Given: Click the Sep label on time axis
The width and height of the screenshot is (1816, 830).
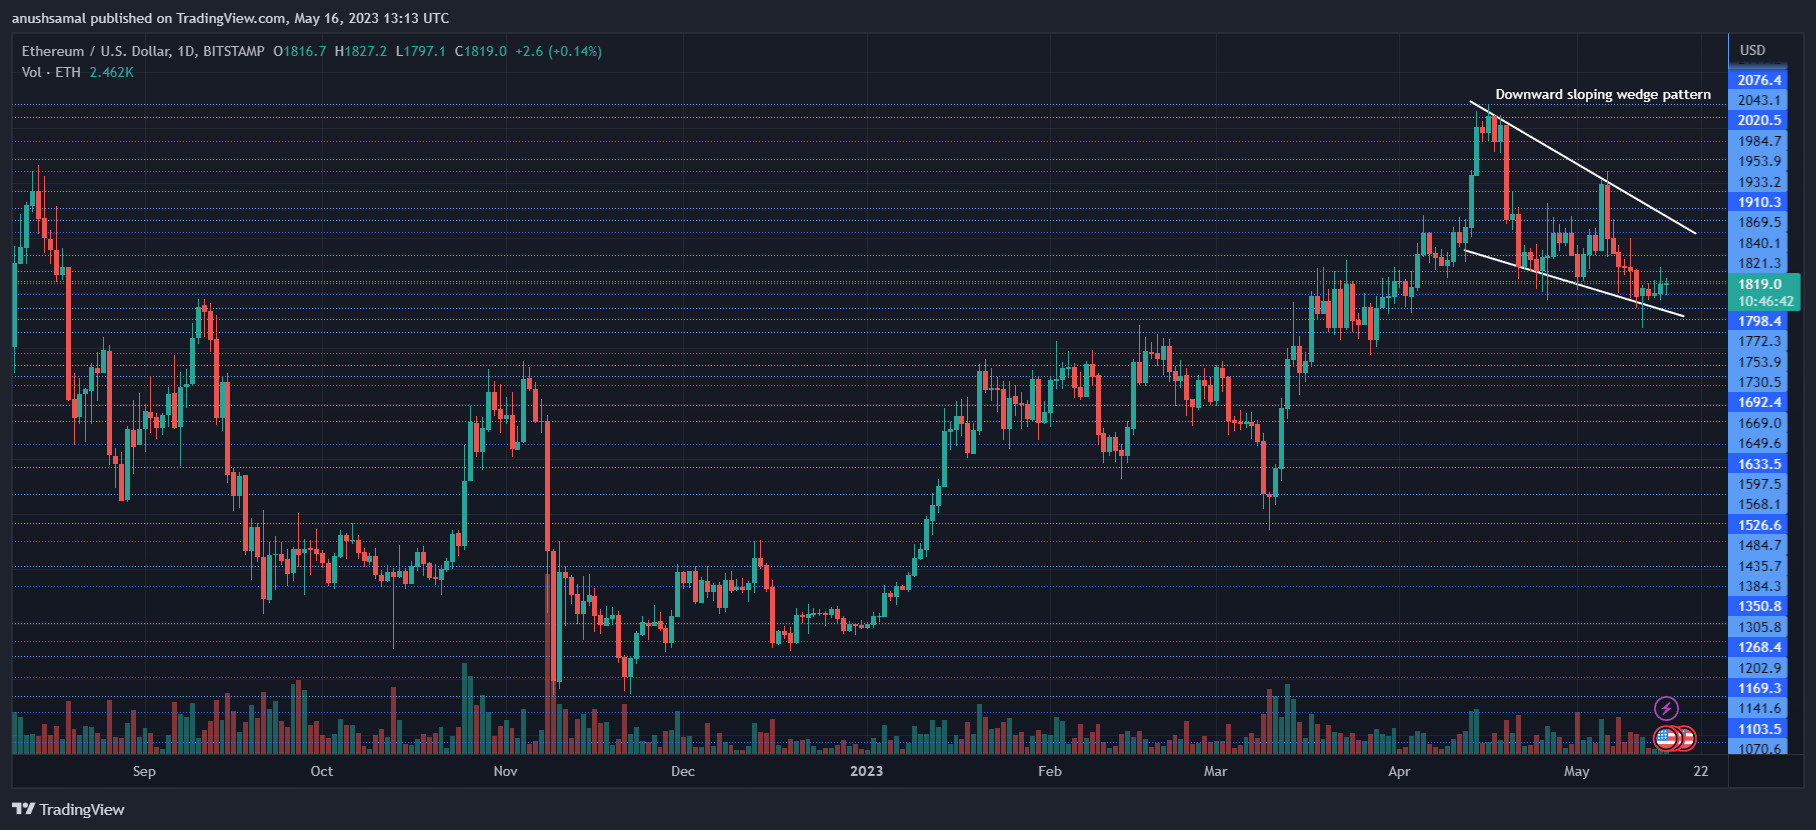Looking at the screenshot, I should tap(144, 771).
